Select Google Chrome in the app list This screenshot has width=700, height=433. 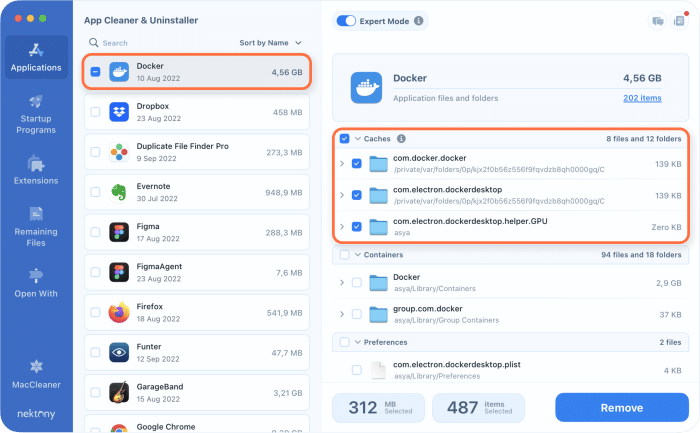tap(197, 424)
